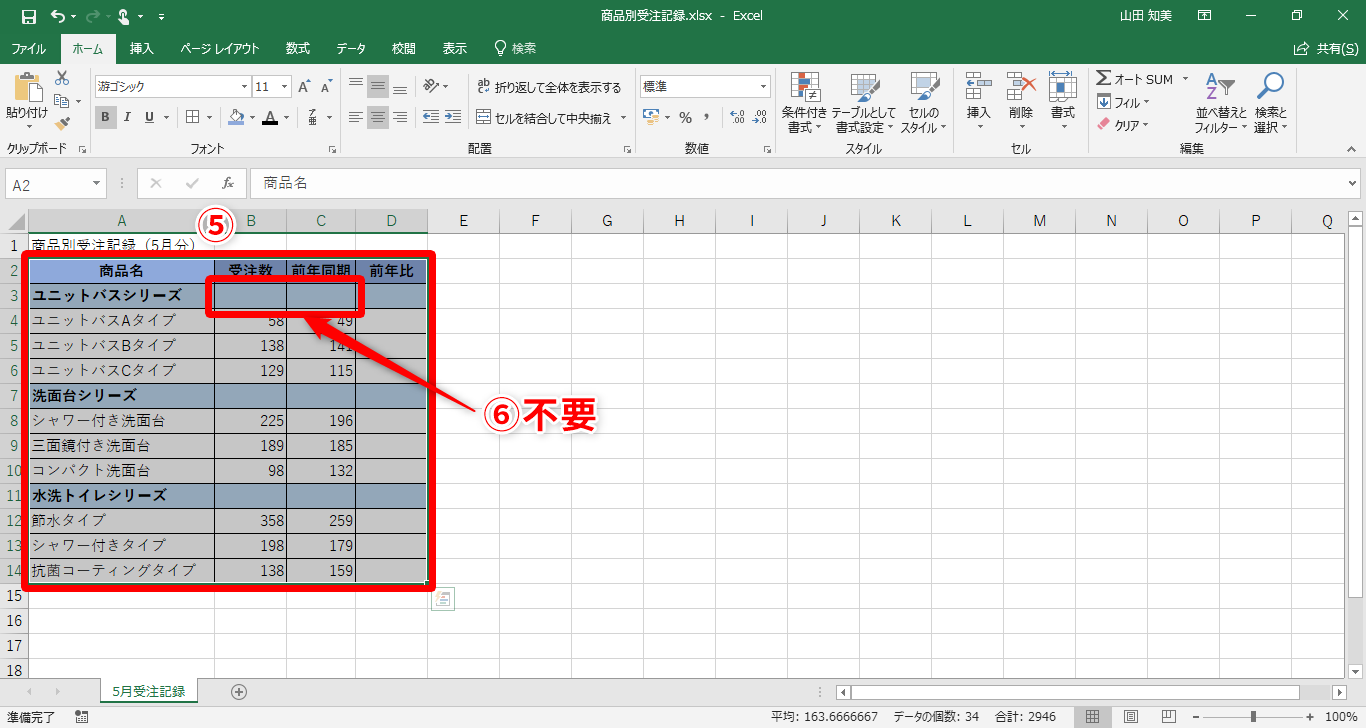Apply comma style number format
Screen dimensions: 1366x728
(708, 117)
